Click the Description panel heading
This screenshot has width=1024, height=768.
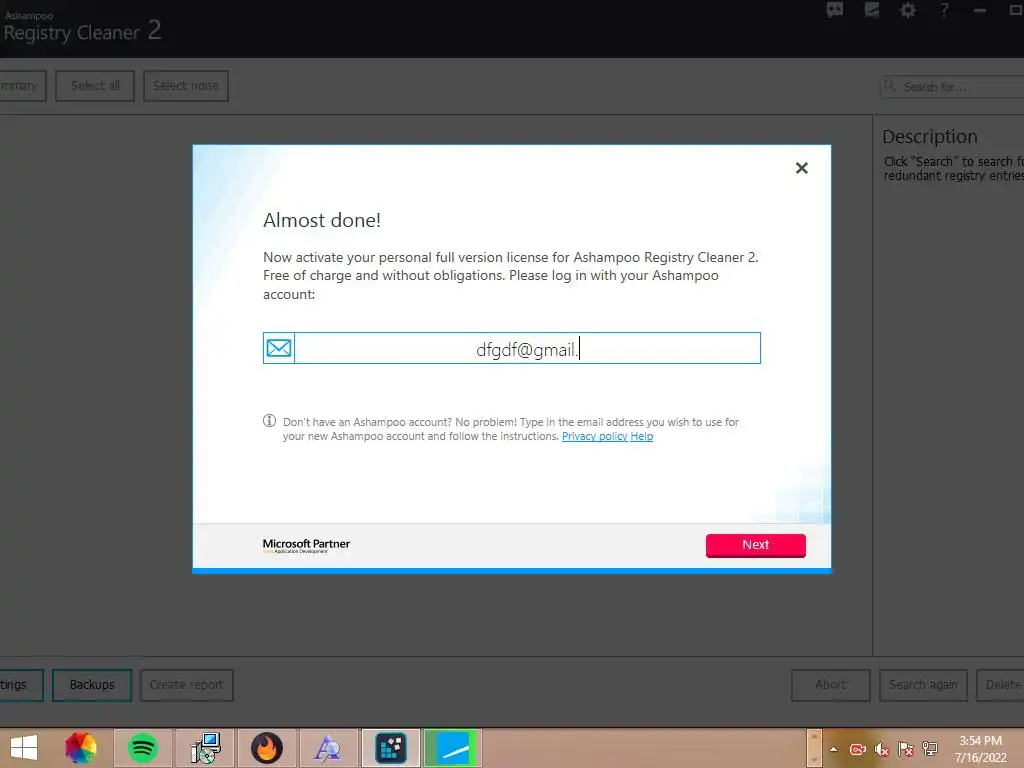point(930,136)
